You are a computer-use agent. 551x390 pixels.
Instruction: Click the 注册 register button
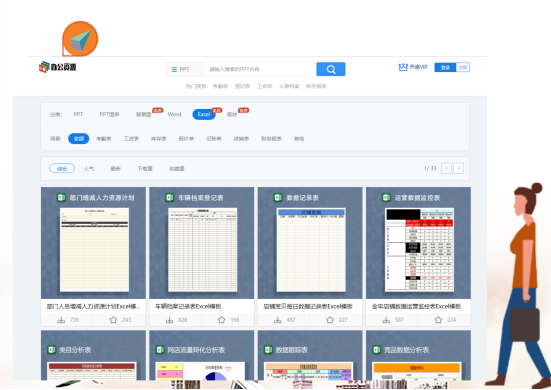(463, 67)
